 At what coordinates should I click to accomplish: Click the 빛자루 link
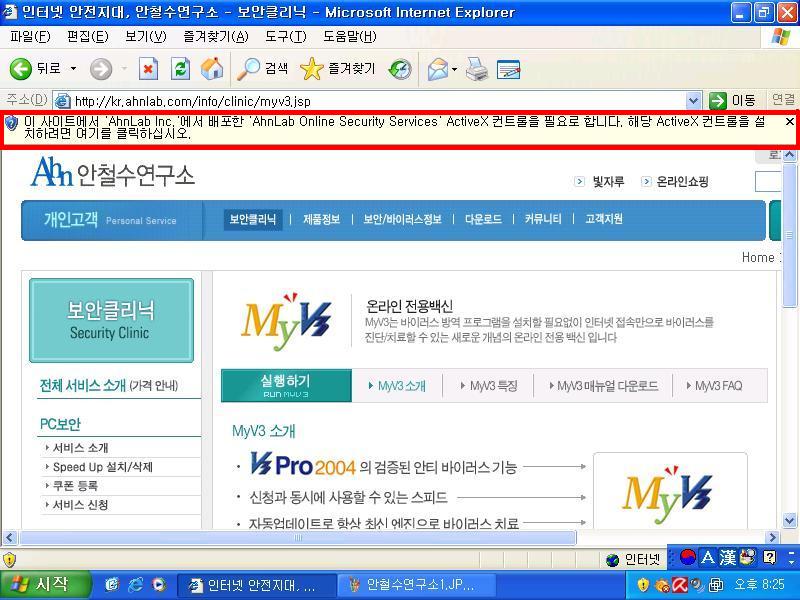608,182
